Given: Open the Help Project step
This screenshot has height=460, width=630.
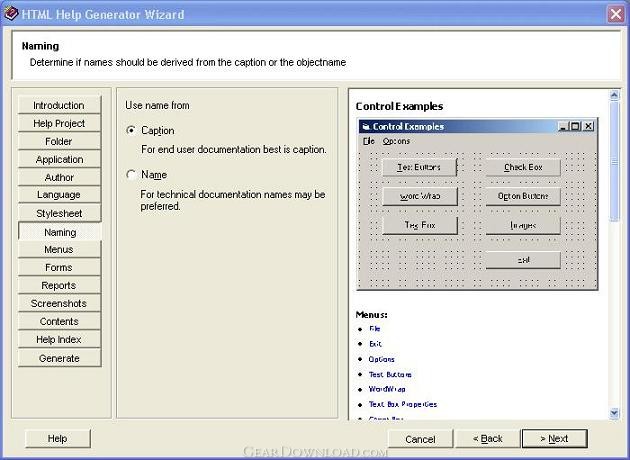Looking at the screenshot, I should 59,123.
